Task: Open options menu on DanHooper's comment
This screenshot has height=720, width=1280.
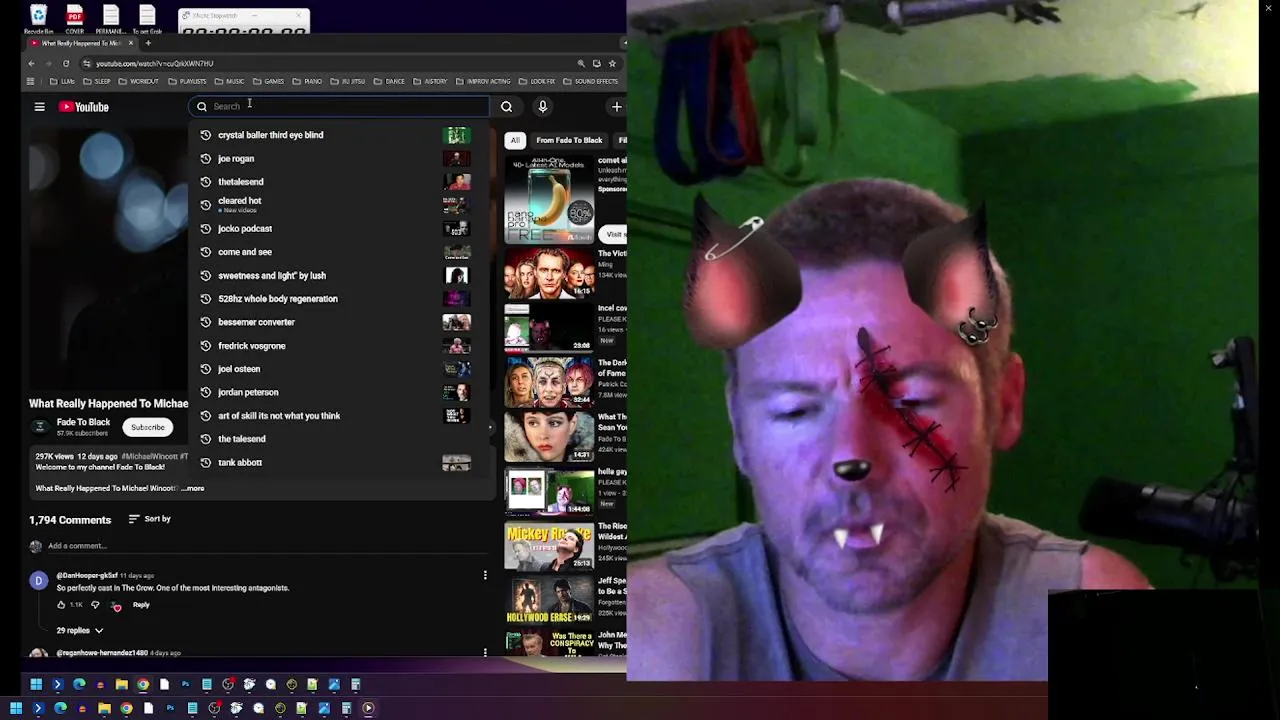Action: [x=485, y=576]
